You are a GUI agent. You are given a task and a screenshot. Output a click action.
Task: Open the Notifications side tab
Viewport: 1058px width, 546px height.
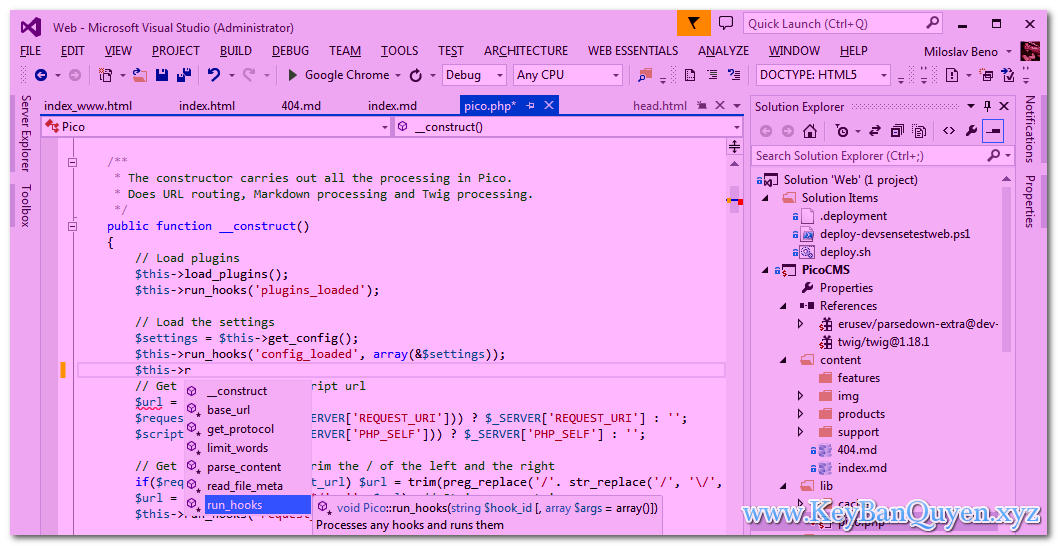click(1030, 129)
